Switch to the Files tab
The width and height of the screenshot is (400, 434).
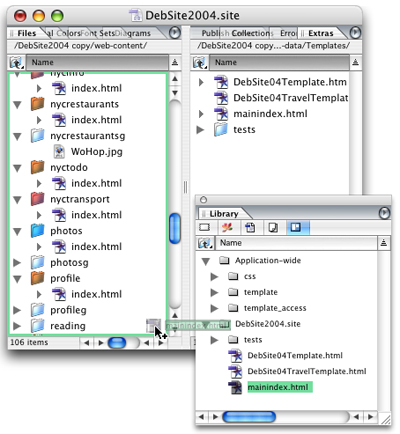tap(27, 33)
